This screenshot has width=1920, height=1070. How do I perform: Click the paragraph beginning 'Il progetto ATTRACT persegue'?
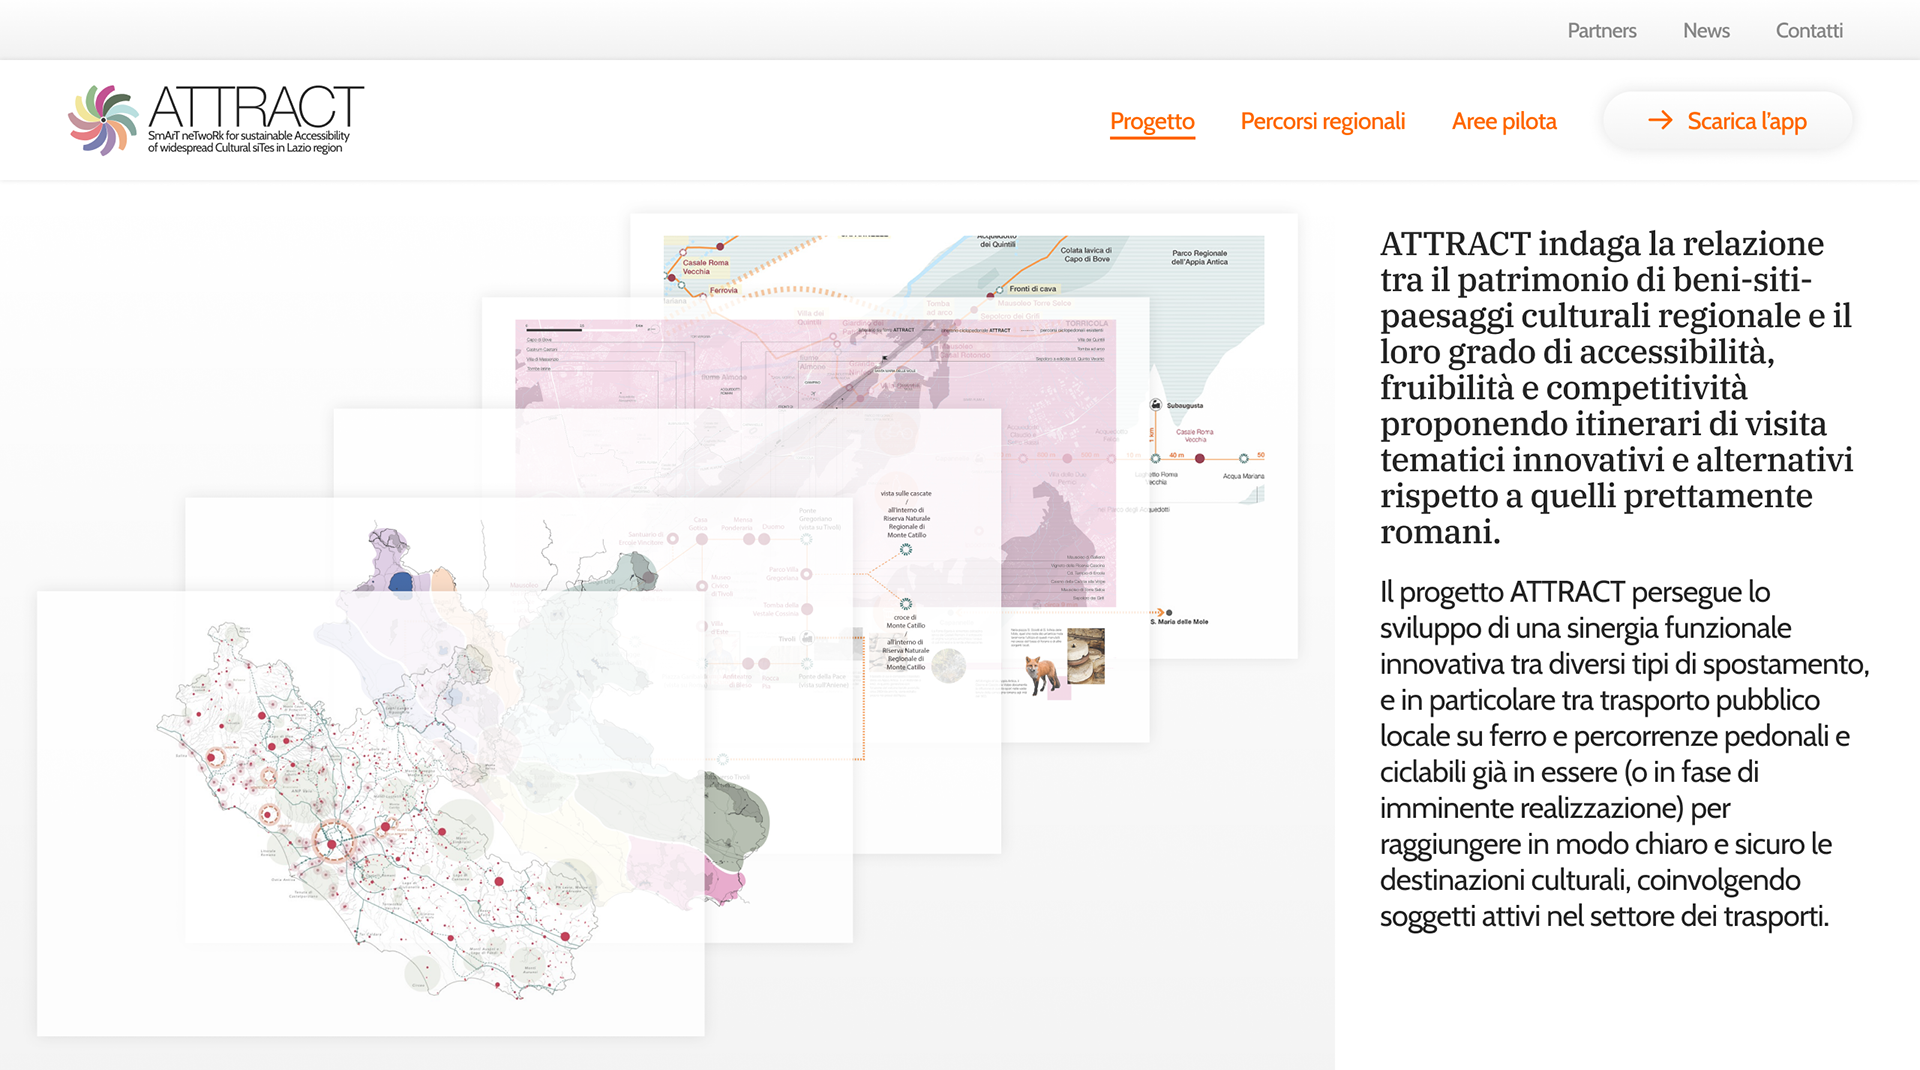coord(1624,754)
